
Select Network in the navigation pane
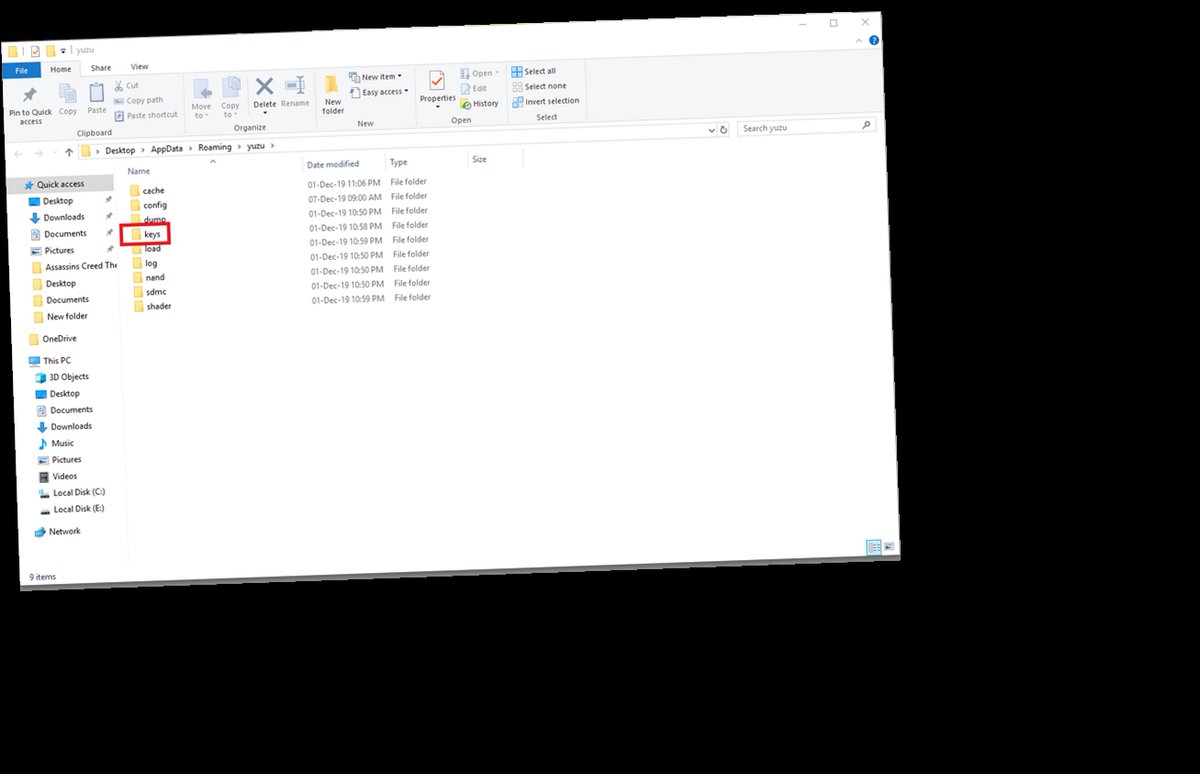tap(57, 531)
